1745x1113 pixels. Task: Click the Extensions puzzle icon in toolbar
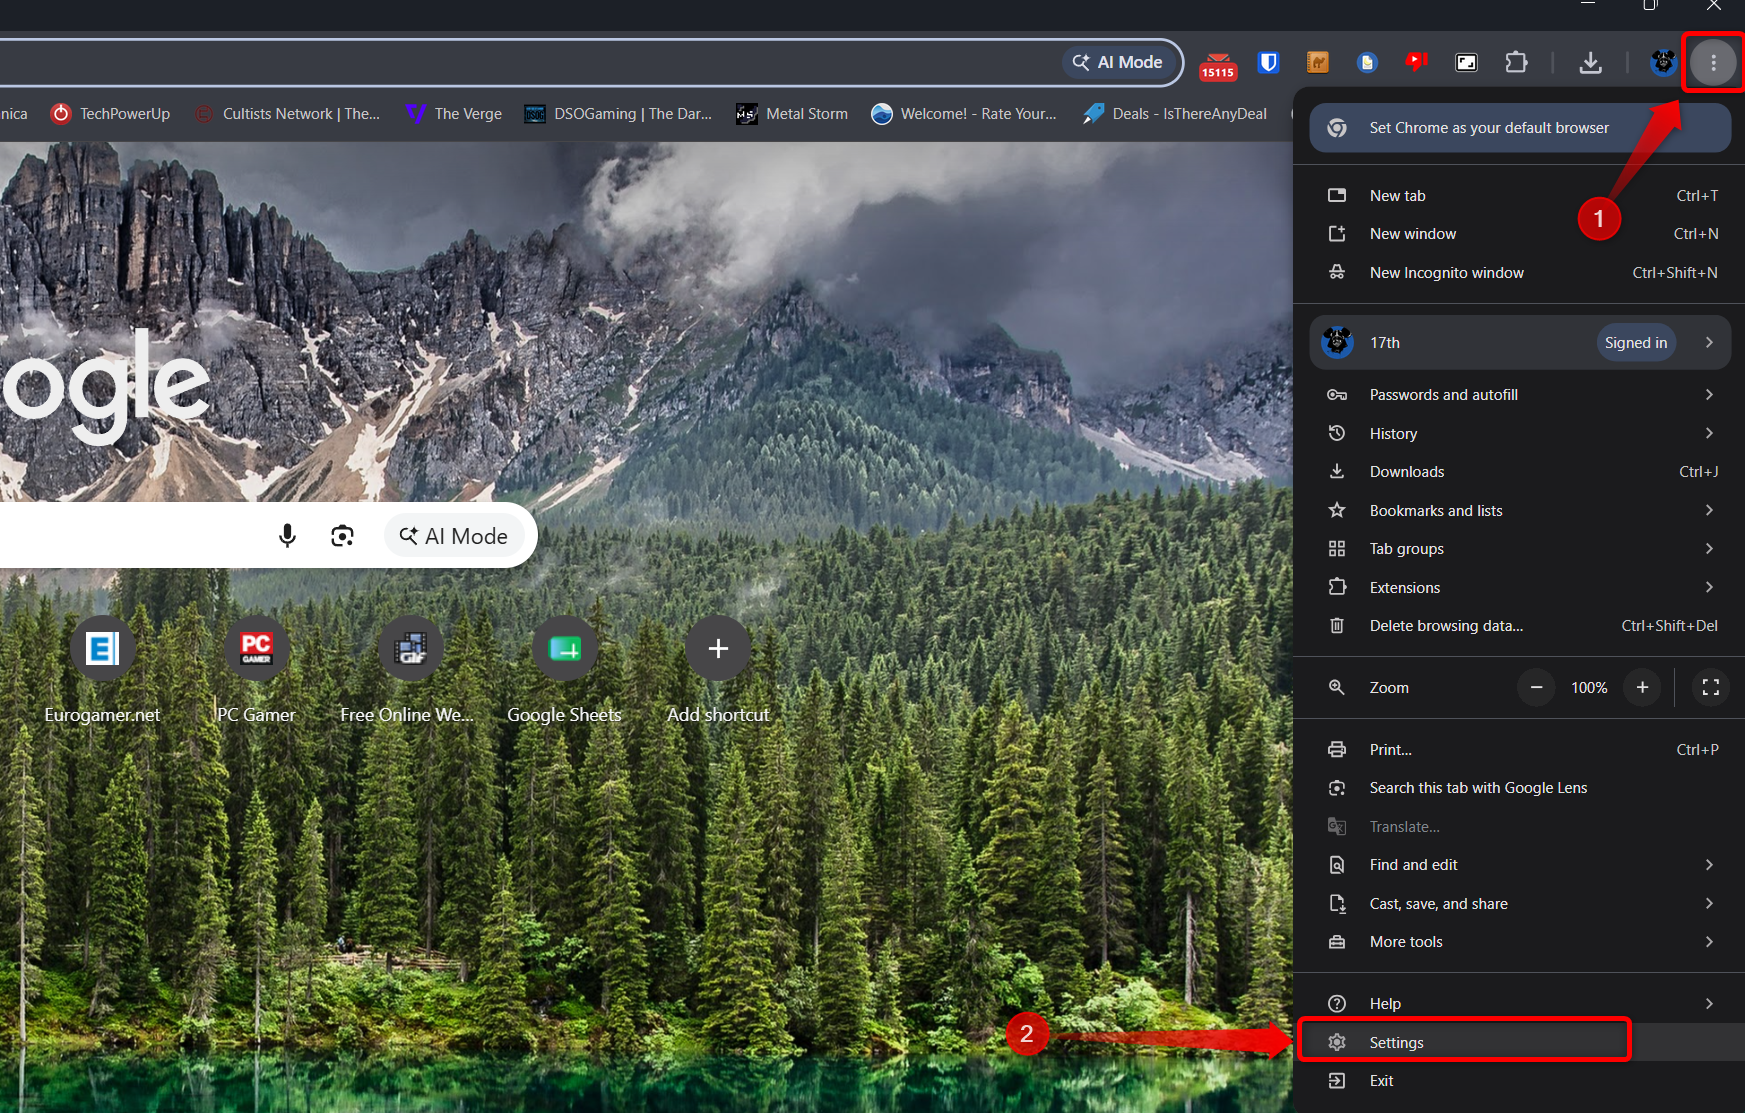[x=1516, y=62]
